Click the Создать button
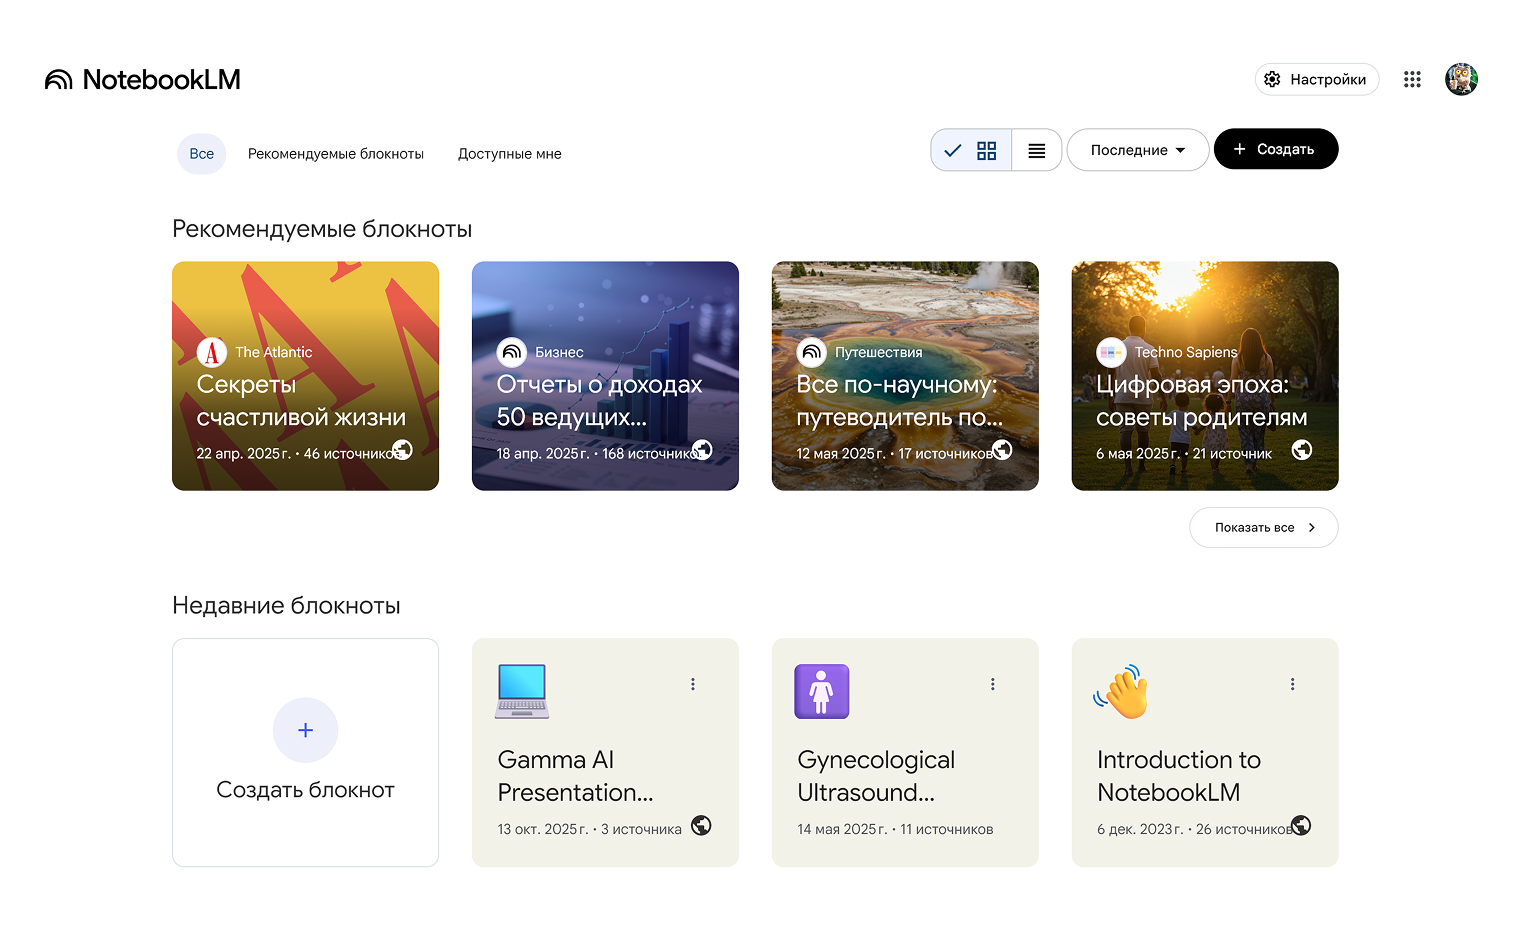The width and height of the screenshot is (1520, 948). point(1275,149)
